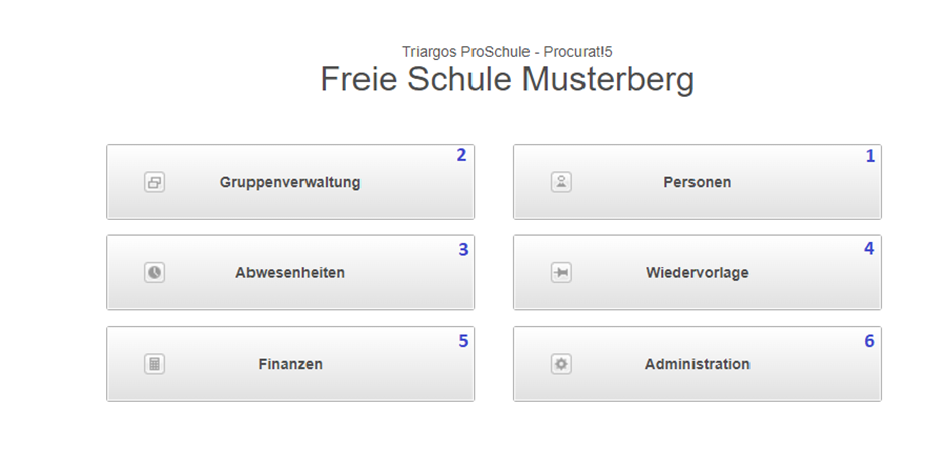Click the Freie Schule Musterberg heading
This screenshot has height=467, width=944.
click(507, 79)
